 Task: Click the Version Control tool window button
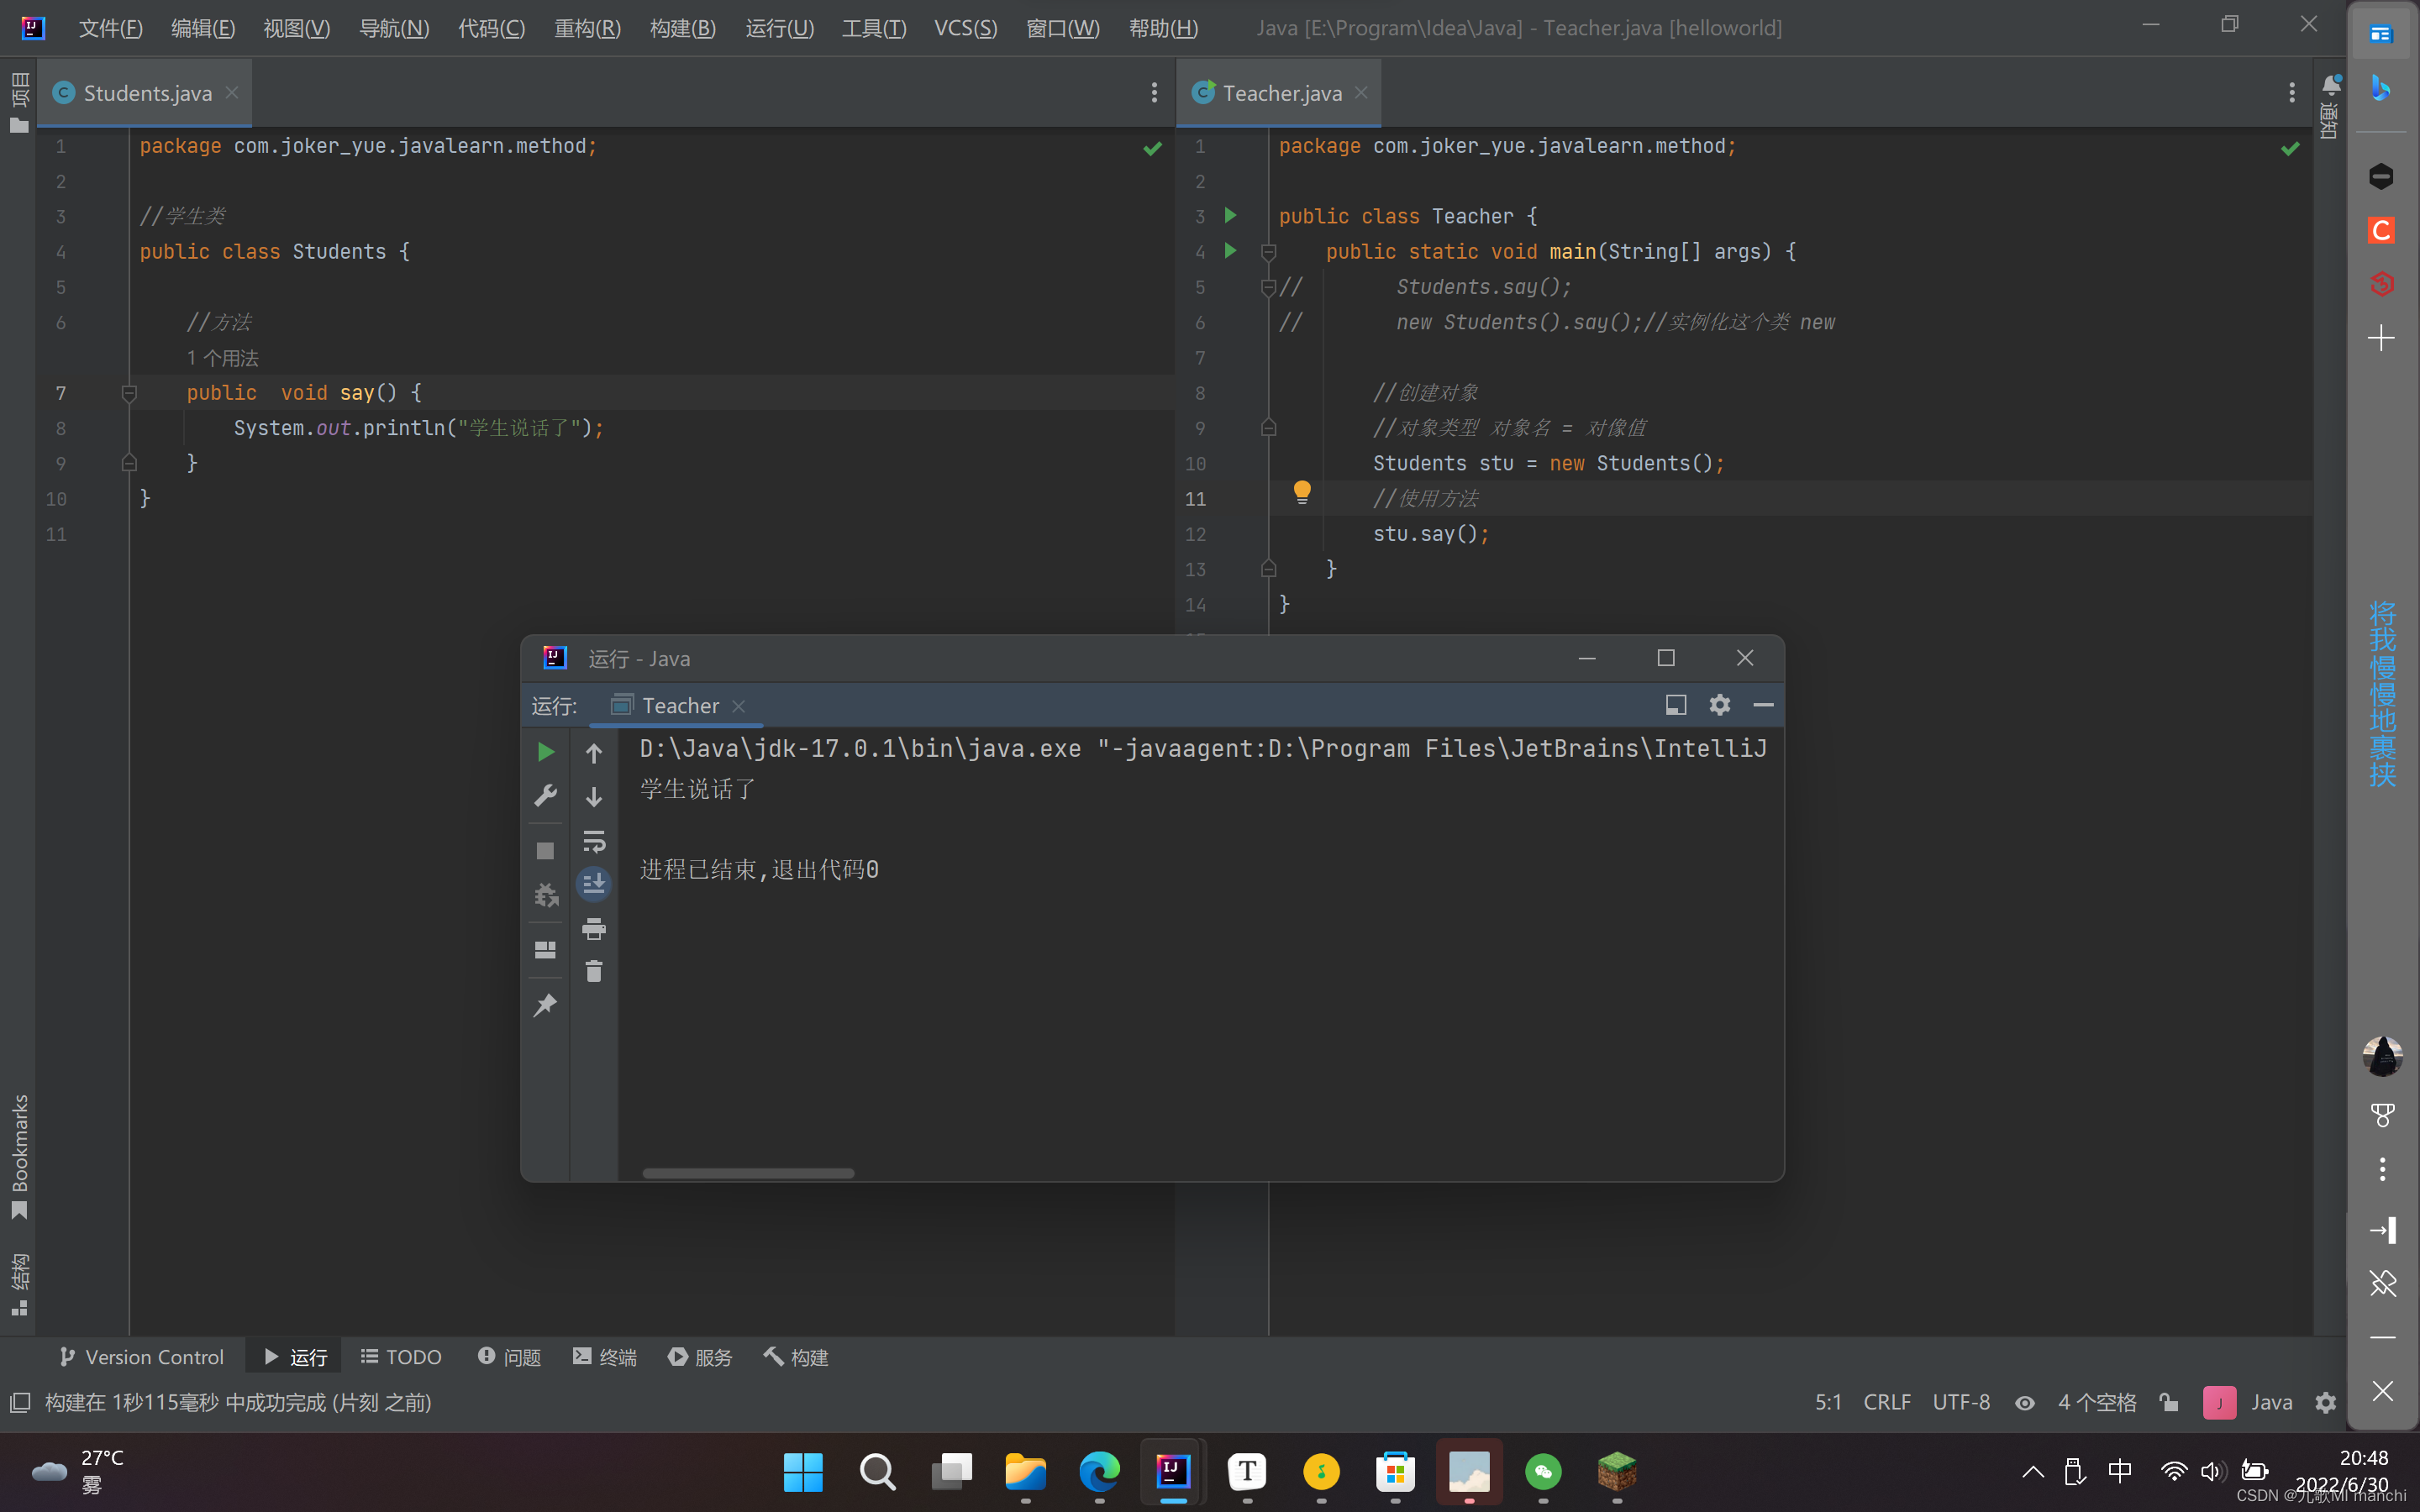pyautogui.click(x=142, y=1357)
